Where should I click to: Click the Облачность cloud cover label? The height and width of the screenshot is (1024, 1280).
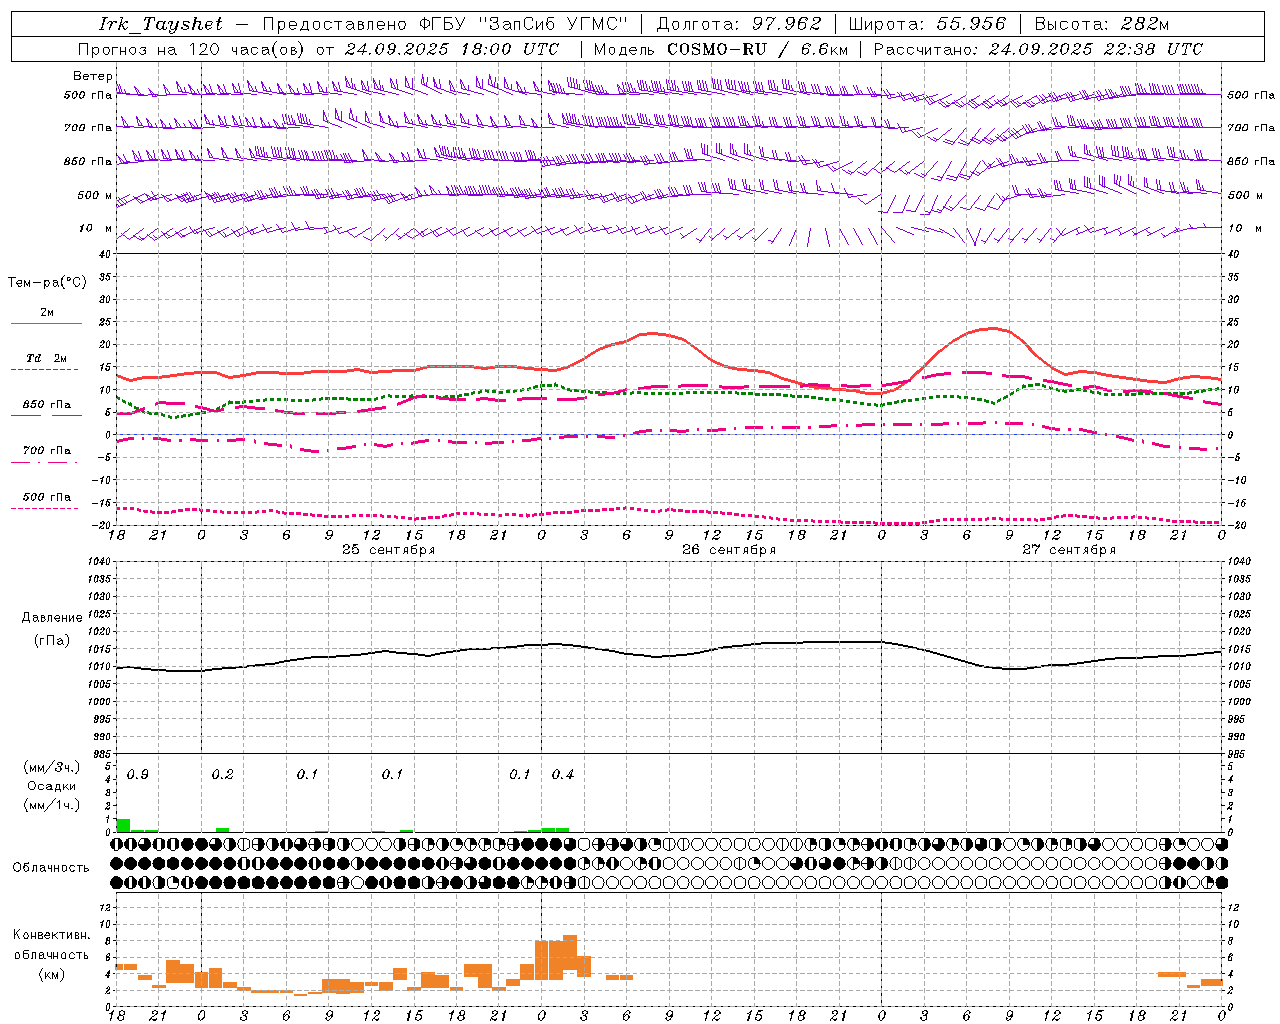pos(51,867)
